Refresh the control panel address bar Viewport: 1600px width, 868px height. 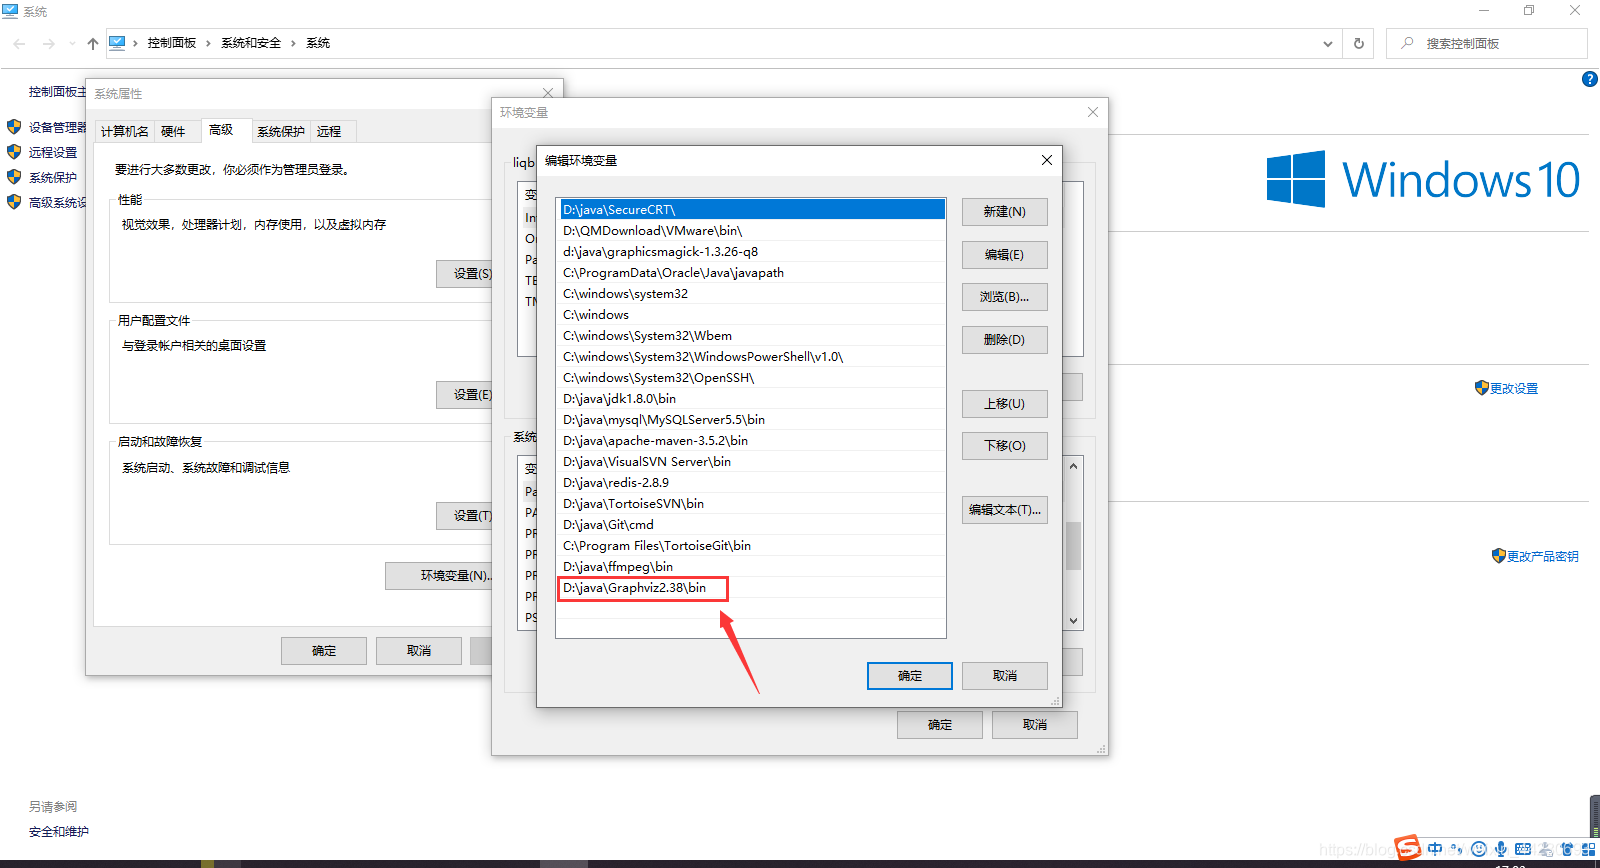(x=1358, y=44)
